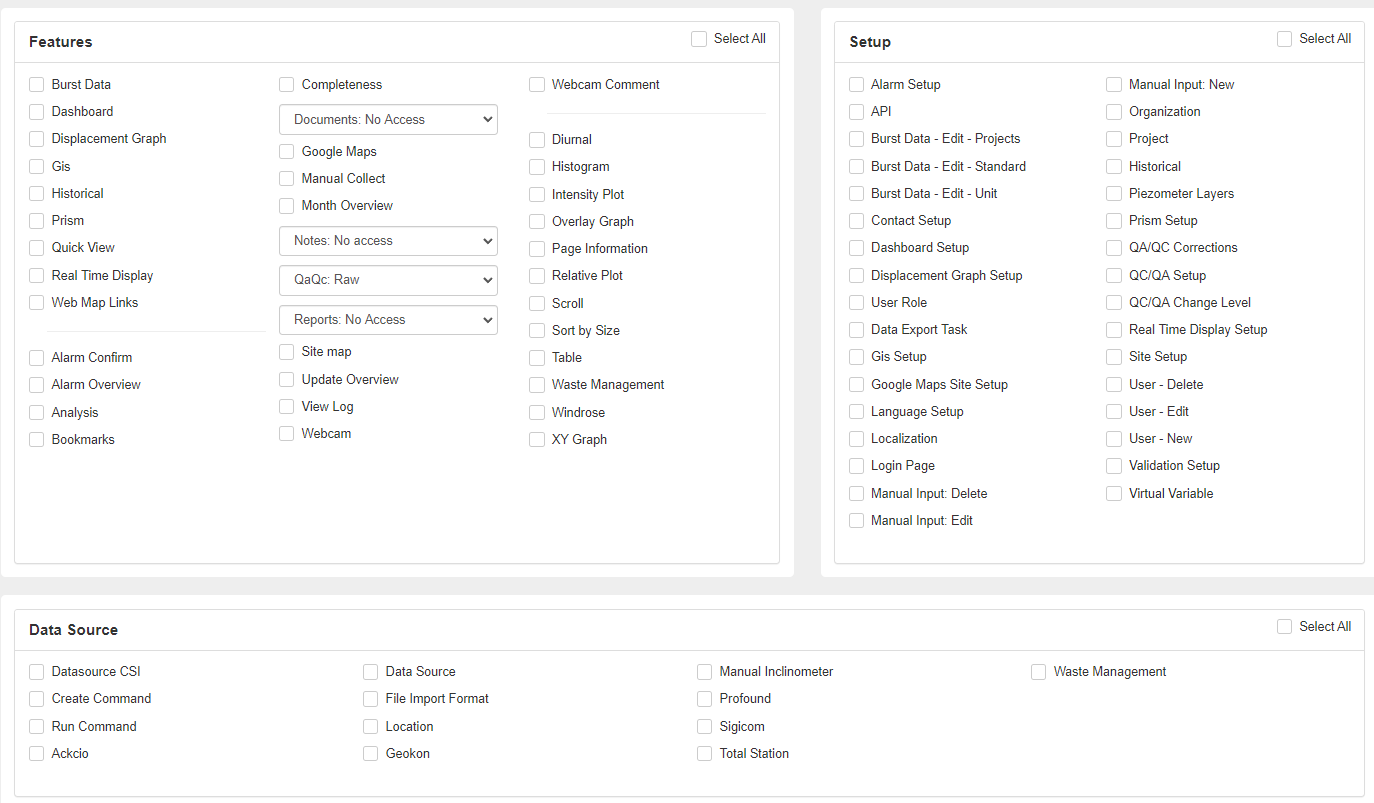The image size is (1374, 803).
Task: Enable the Windrose checkbox
Action: tap(537, 413)
